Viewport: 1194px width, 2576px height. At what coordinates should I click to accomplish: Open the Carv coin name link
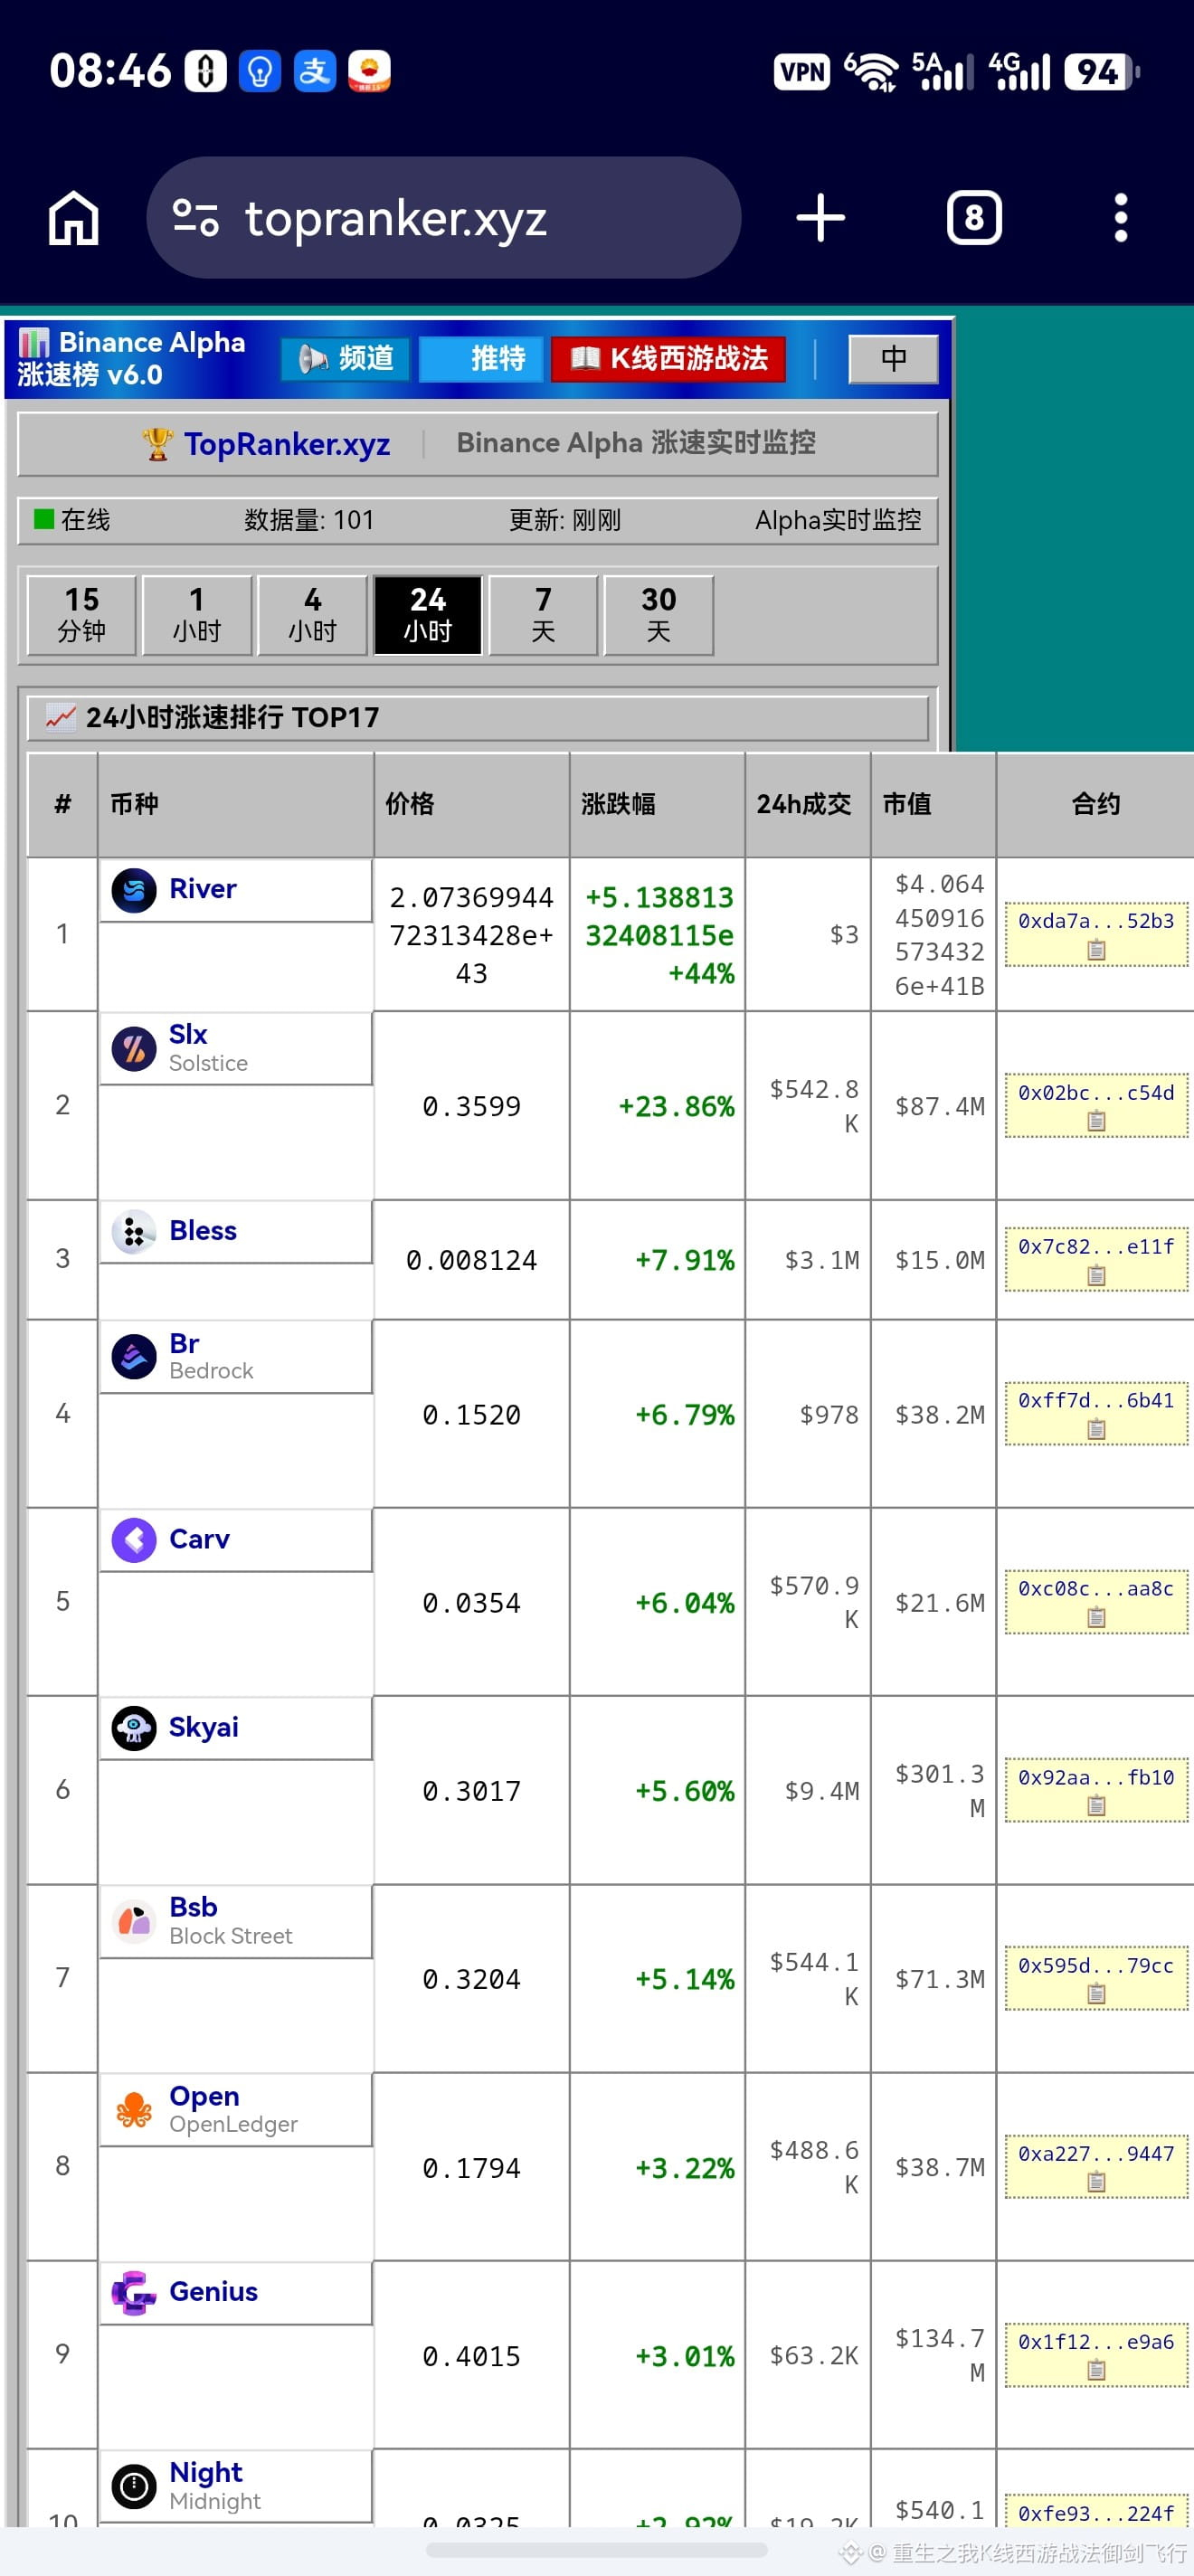tap(199, 1539)
